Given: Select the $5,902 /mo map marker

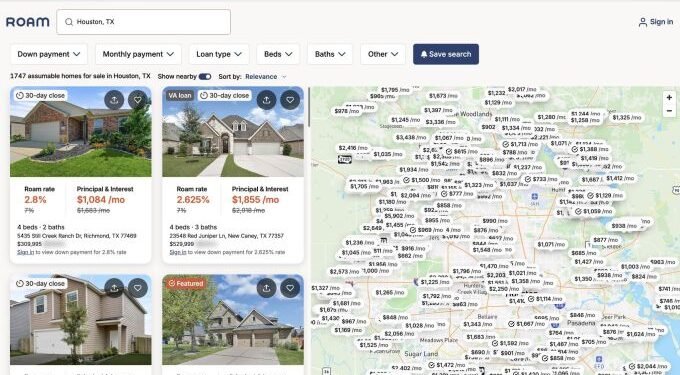Looking at the screenshot, I should coord(399,215).
